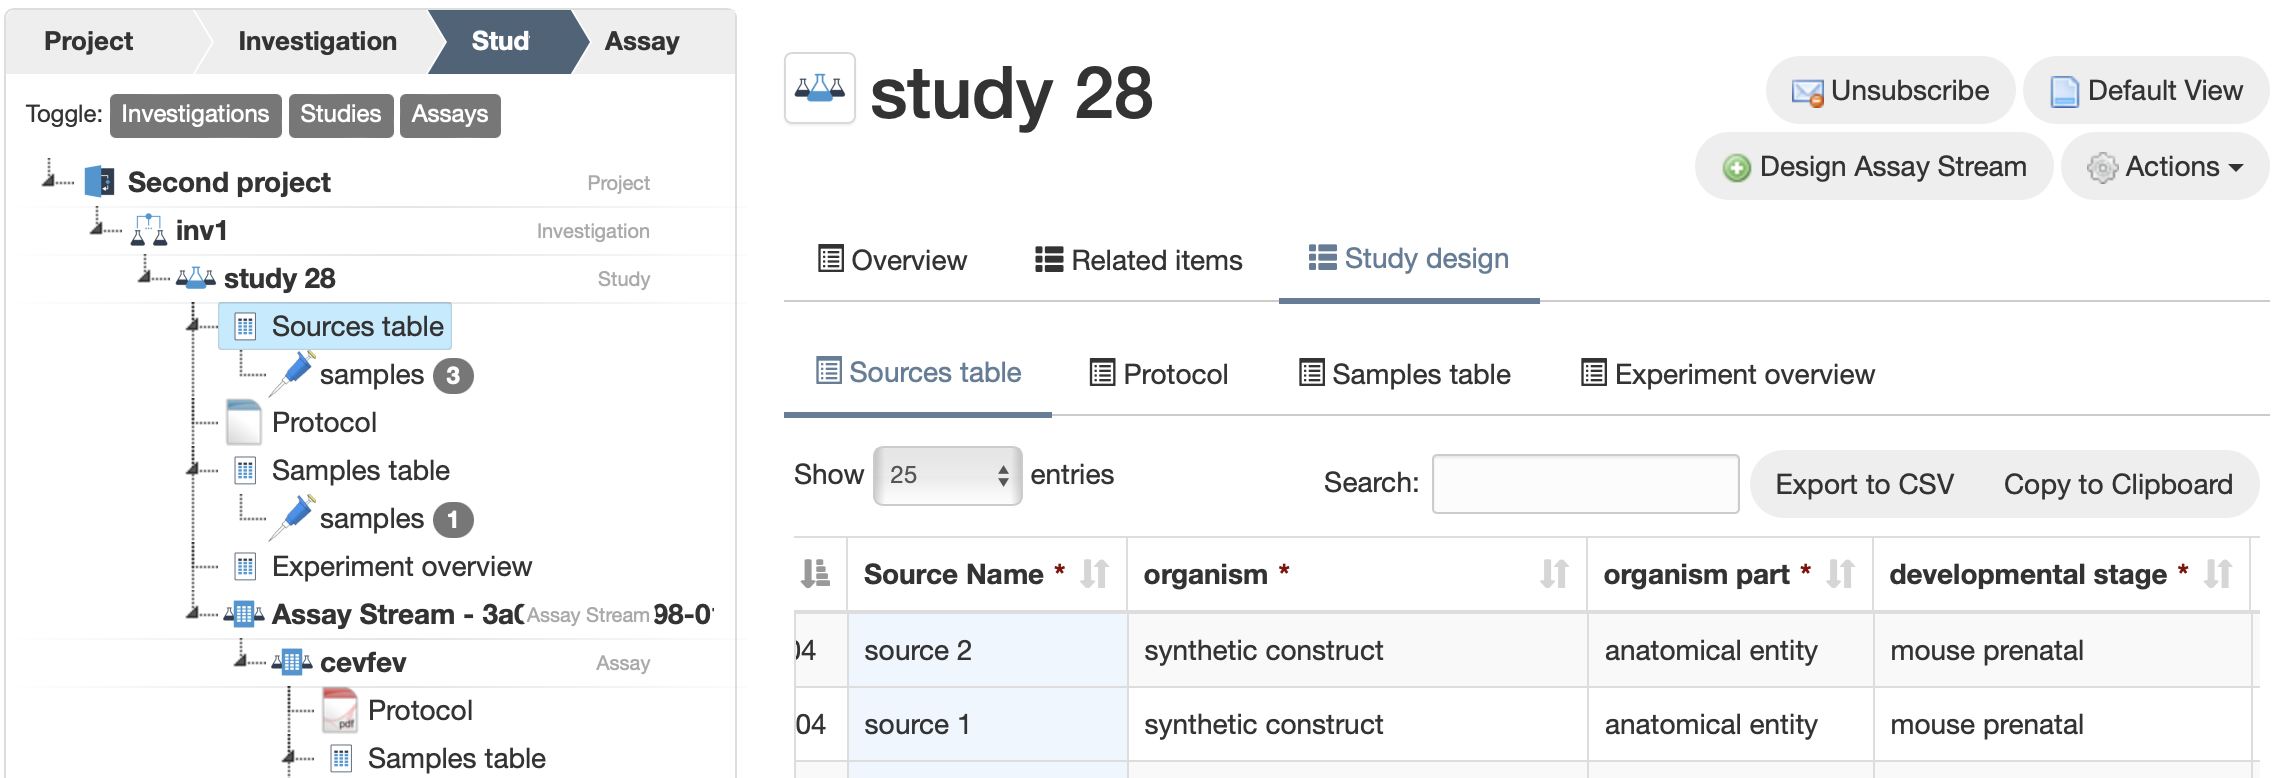The height and width of the screenshot is (778, 2284).
Task: Toggle Assays visibility in tree
Action: (x=449, y=115)
